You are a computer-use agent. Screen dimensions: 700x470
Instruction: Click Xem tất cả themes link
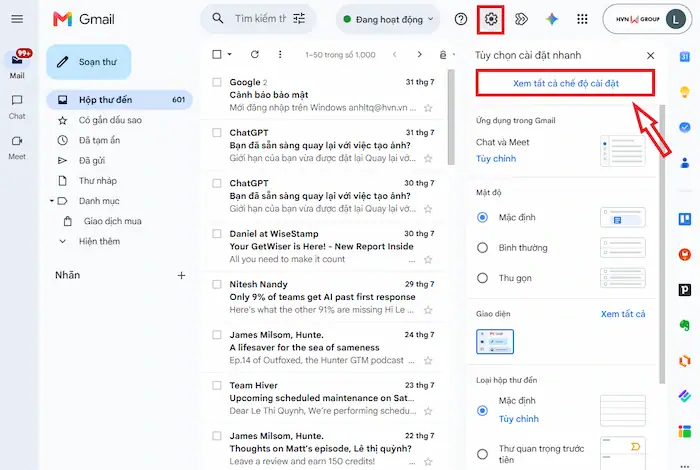[623, 314]
